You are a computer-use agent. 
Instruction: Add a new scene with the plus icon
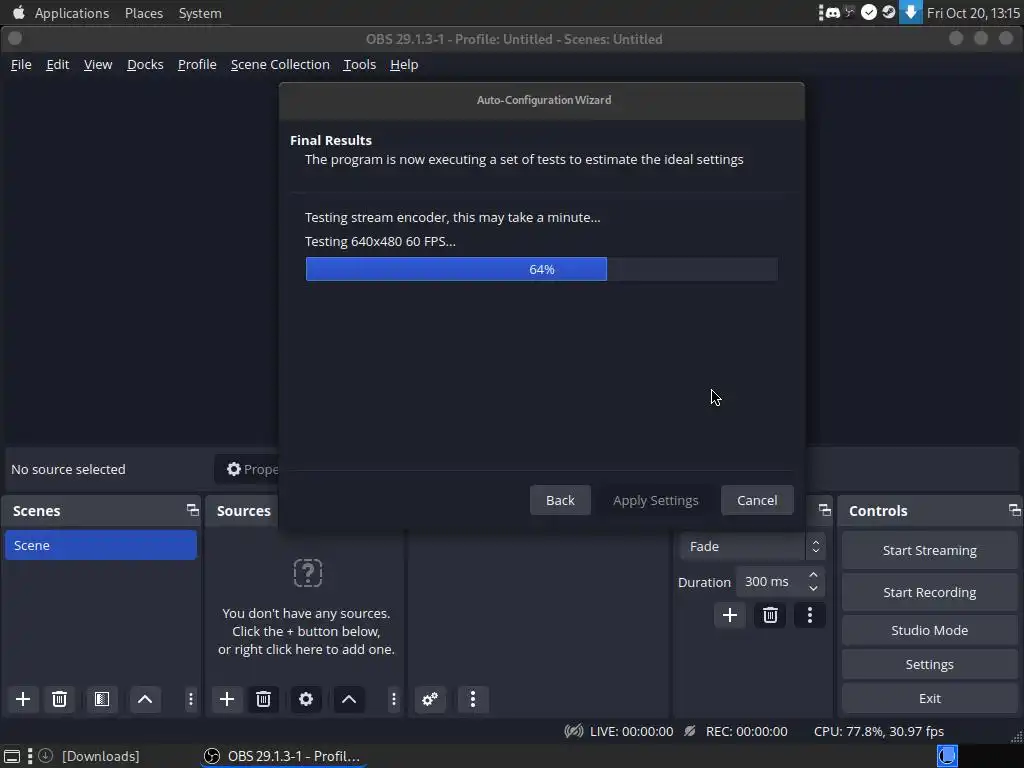pyautogui.click(x=23, y=699)
